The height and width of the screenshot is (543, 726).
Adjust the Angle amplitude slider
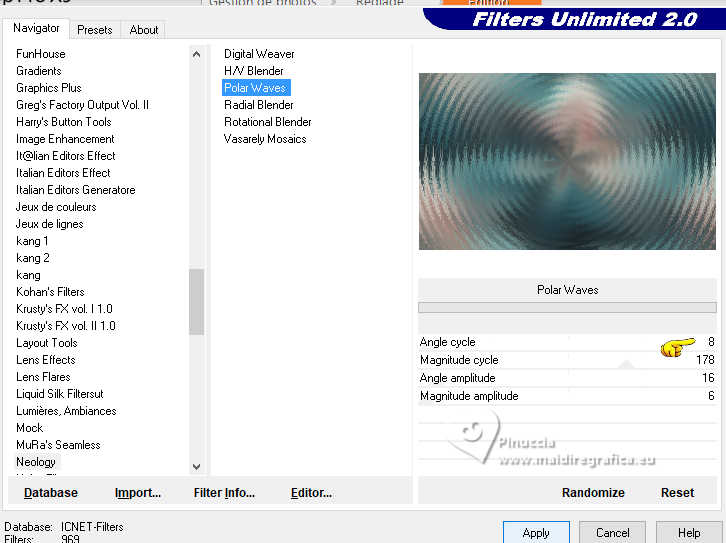567,378
